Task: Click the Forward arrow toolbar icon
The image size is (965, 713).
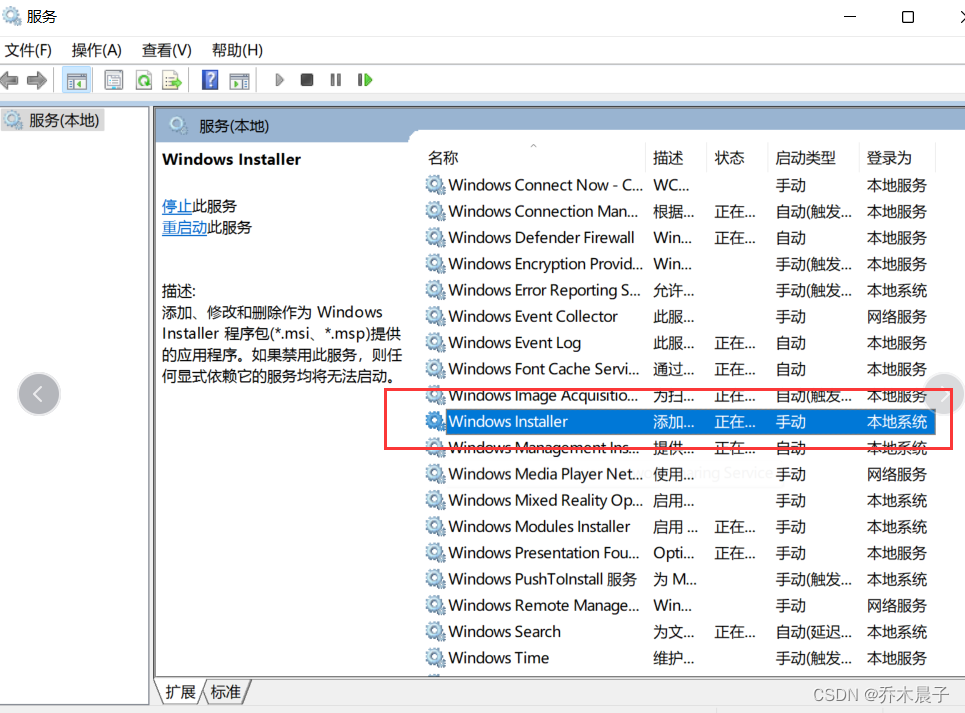Action: (x=37, y=80)
